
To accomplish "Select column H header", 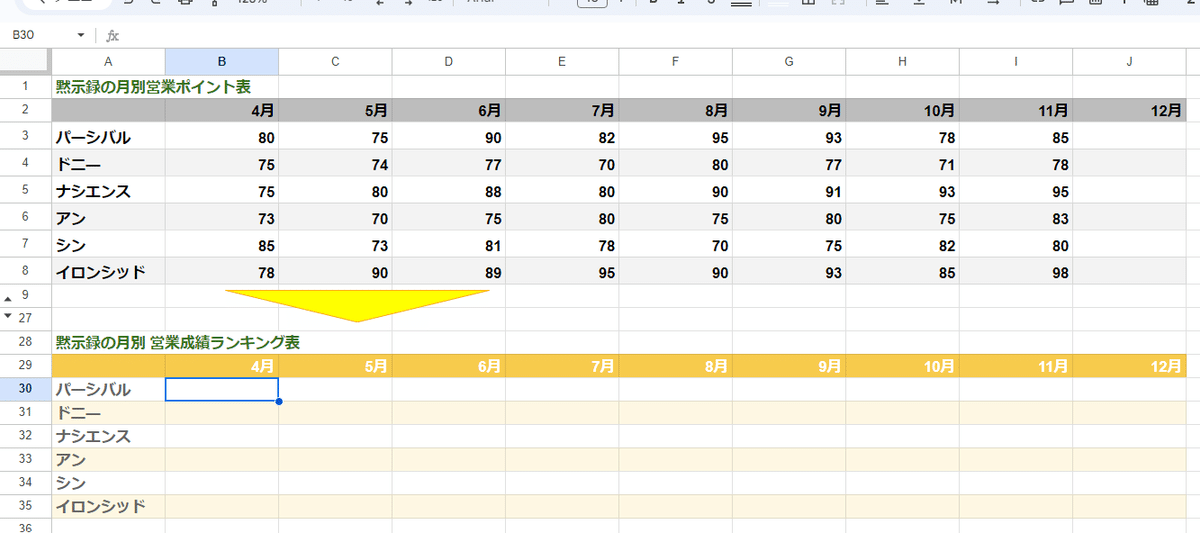I will [x=902, y=62].
